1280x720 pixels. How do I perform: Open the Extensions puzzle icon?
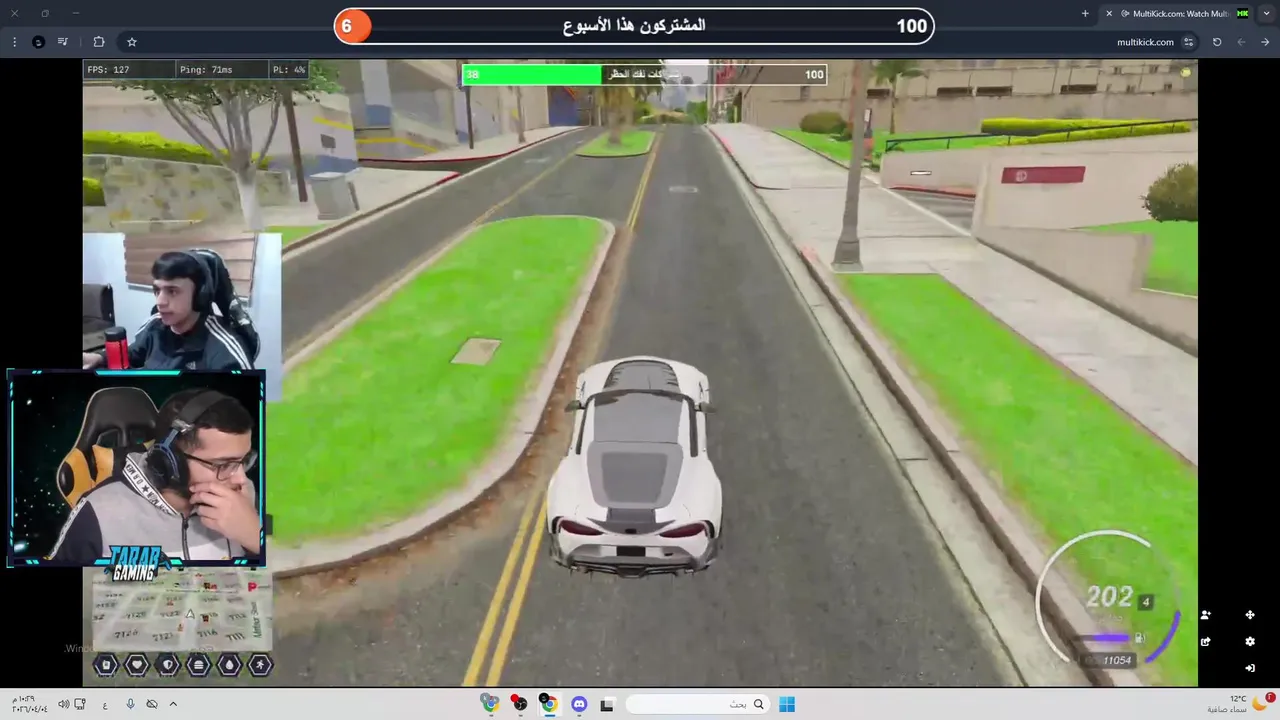(99, 42)
